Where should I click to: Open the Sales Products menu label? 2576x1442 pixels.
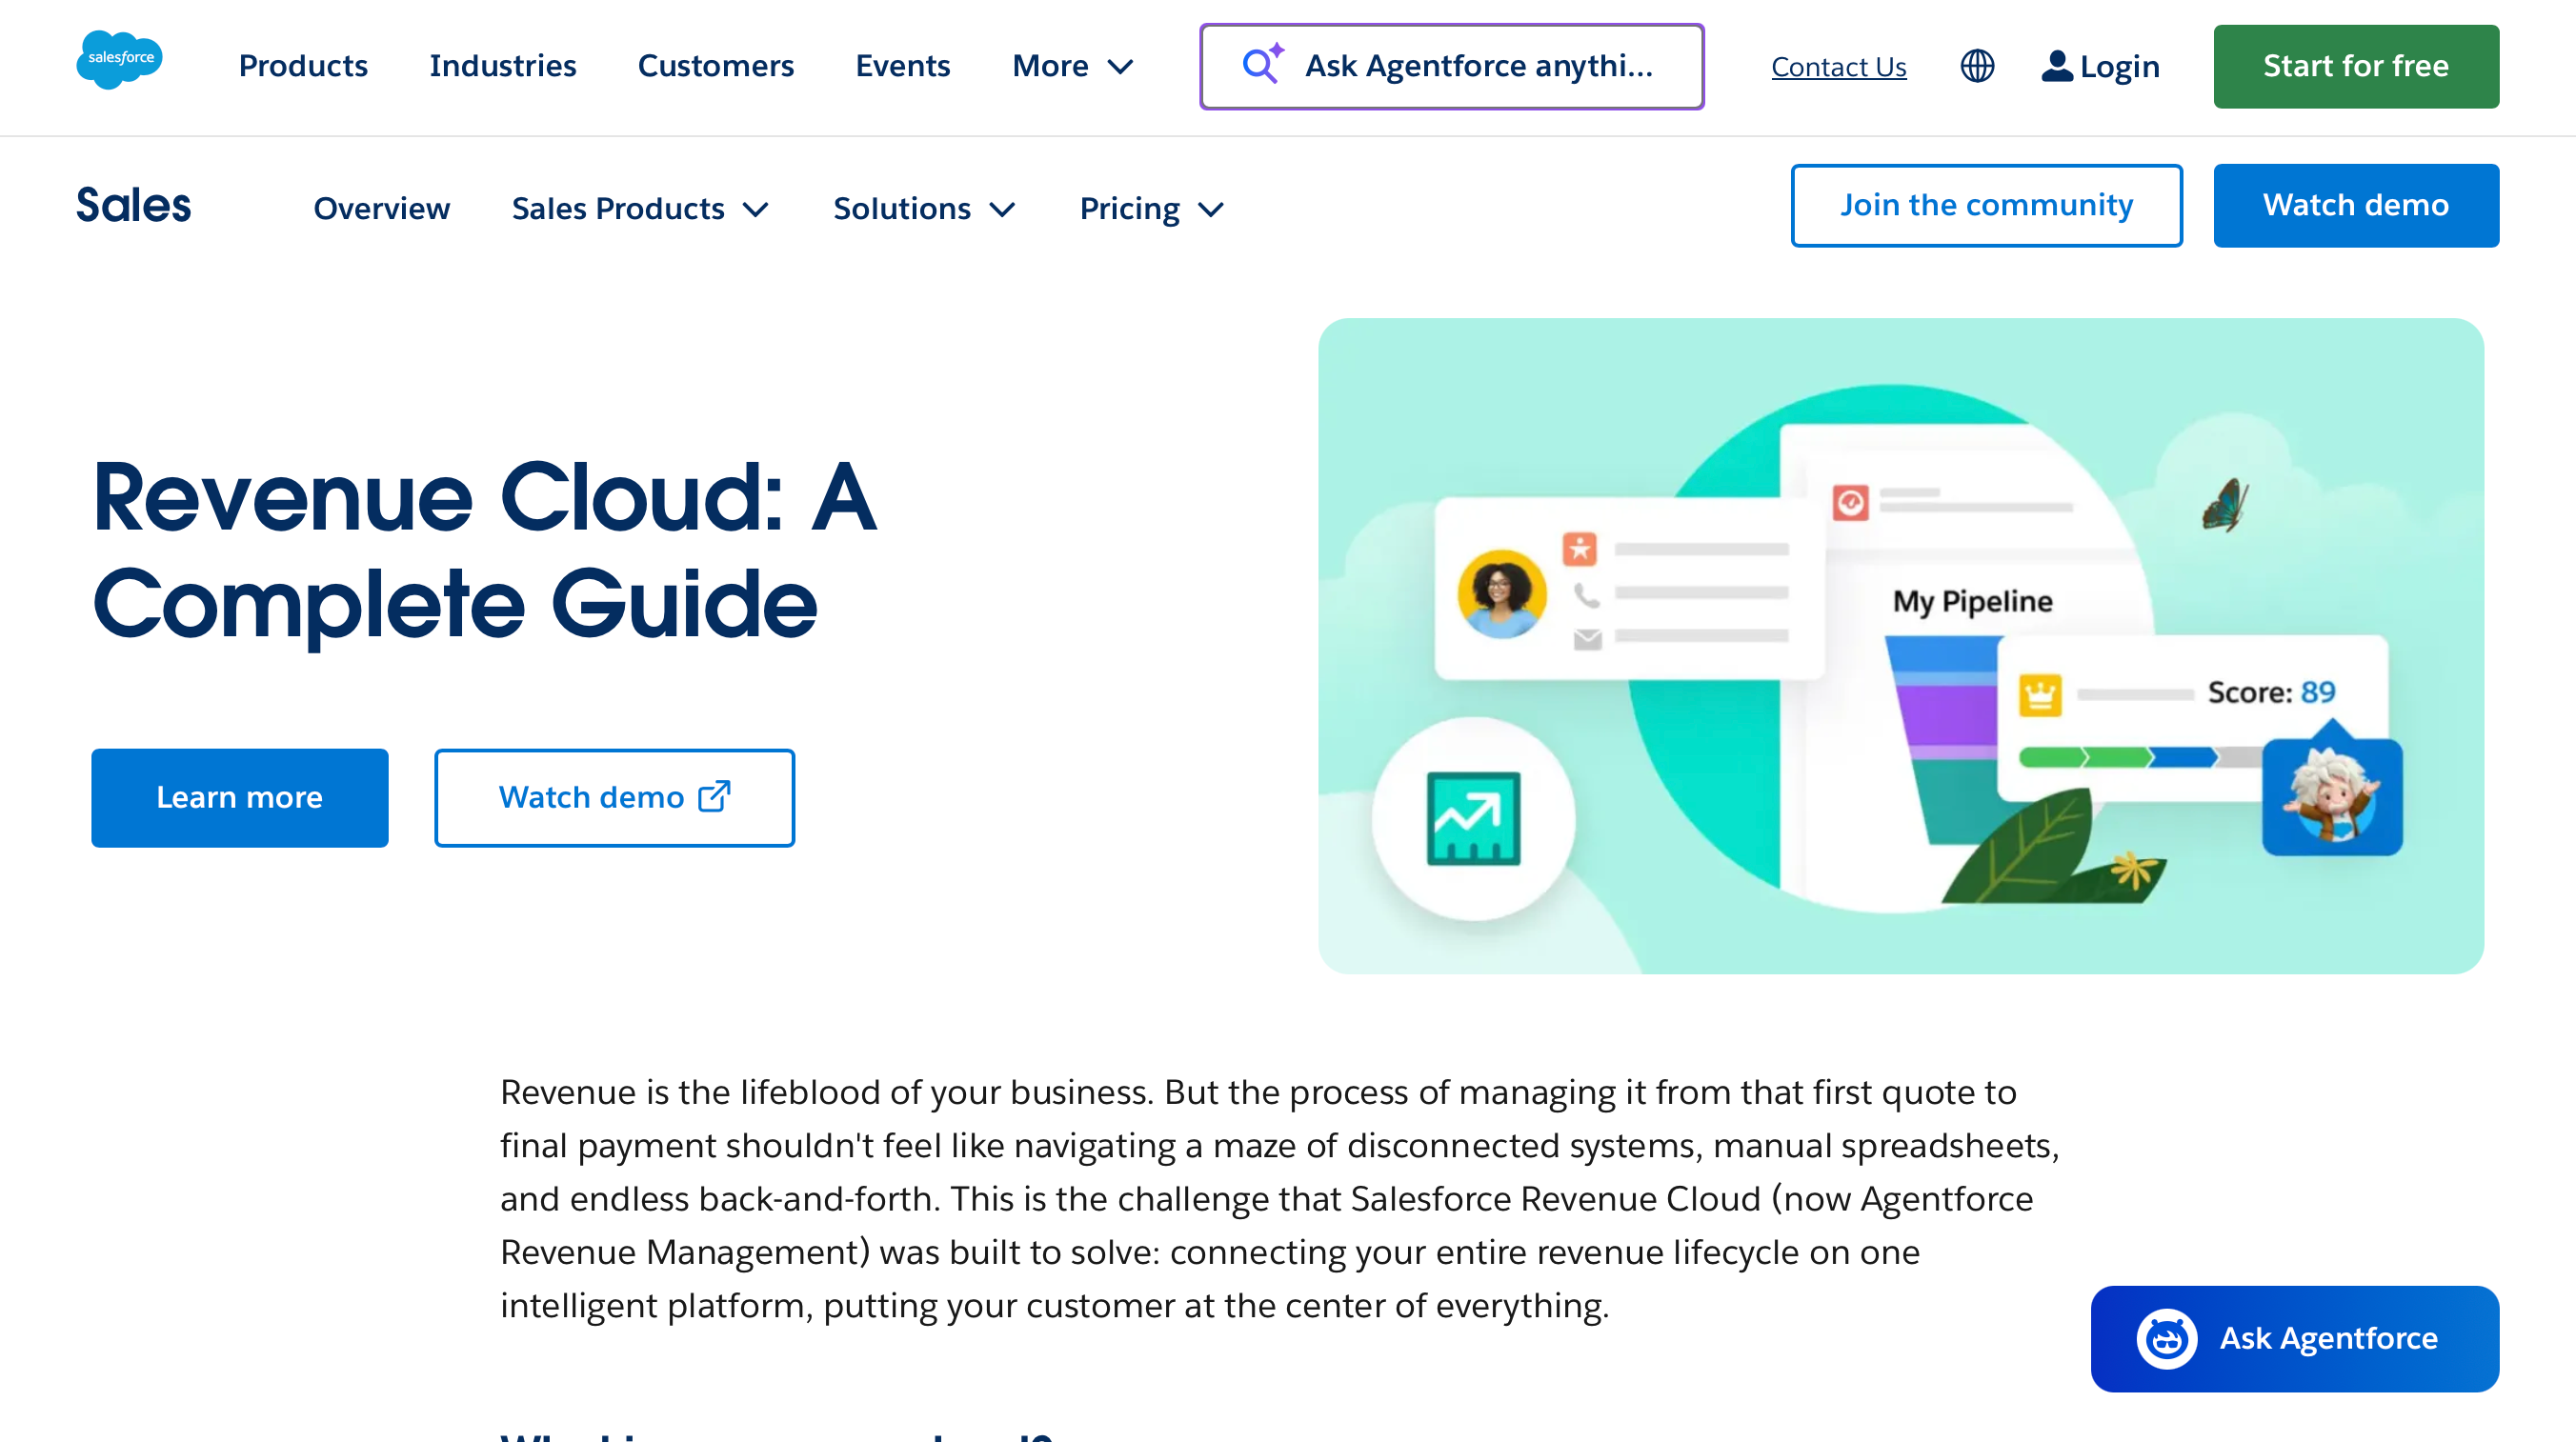(618, 208)
